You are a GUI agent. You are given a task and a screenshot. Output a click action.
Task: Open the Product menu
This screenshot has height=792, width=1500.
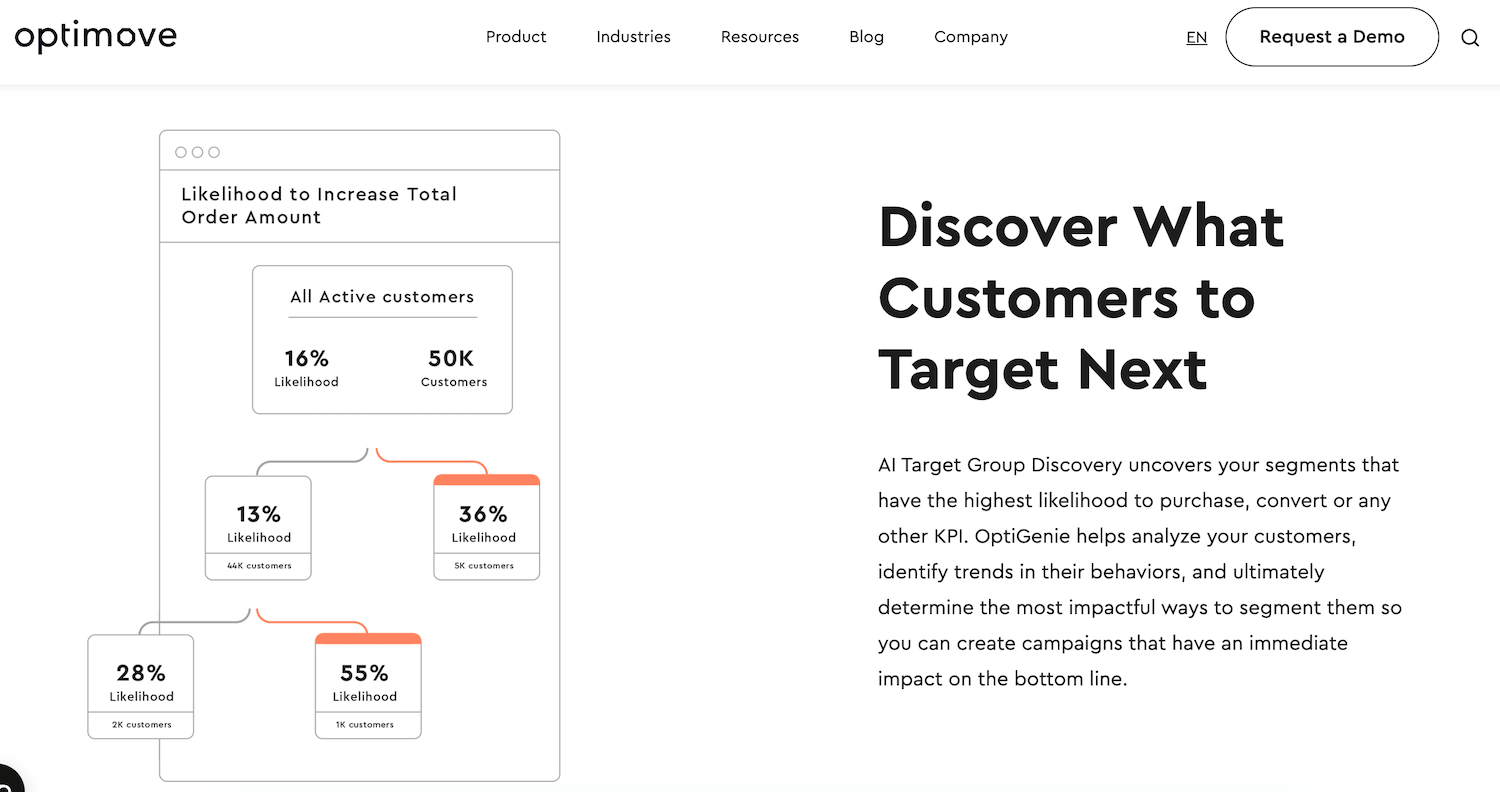516,37
